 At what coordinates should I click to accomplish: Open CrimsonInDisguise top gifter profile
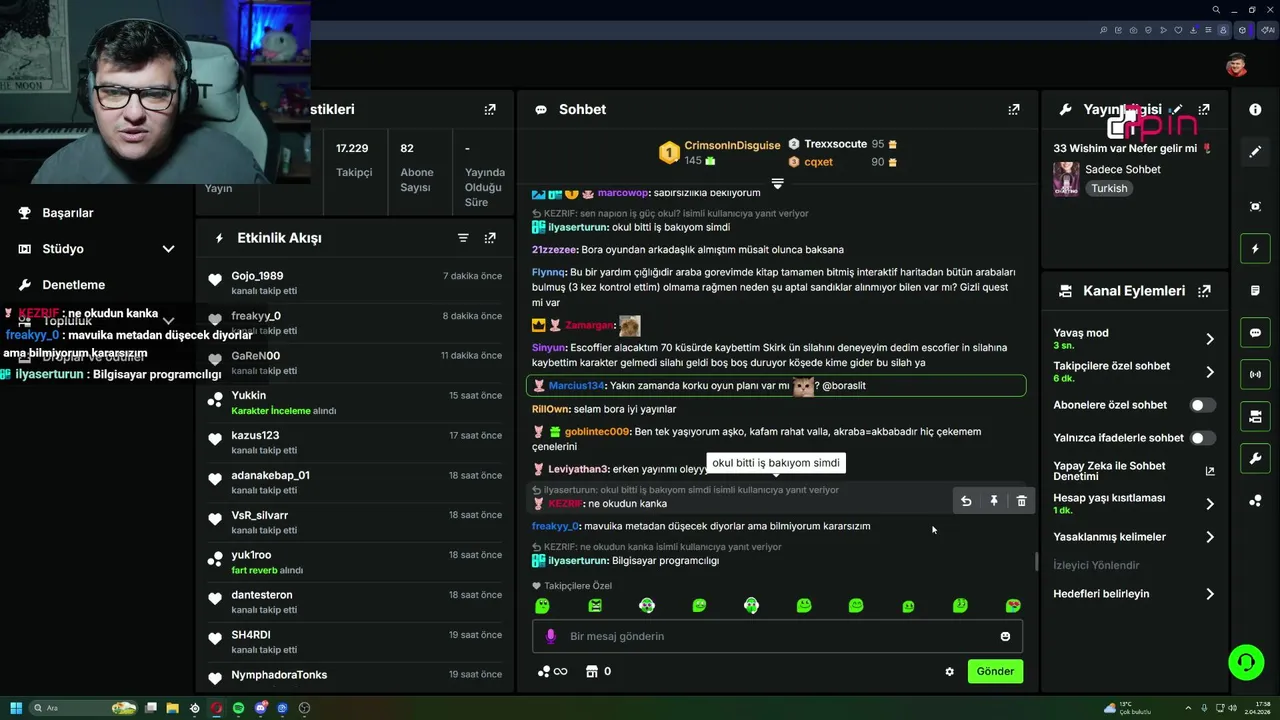point(732,145)
